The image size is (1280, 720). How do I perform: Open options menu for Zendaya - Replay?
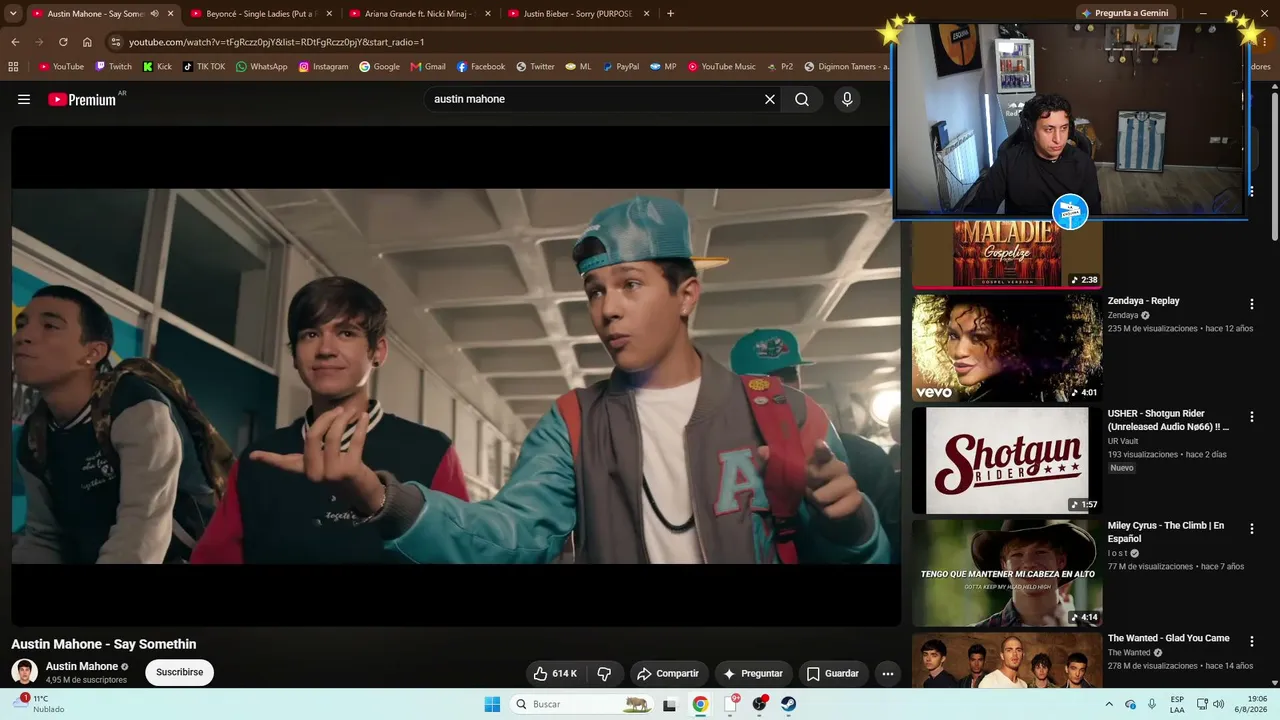[1251, 304]
